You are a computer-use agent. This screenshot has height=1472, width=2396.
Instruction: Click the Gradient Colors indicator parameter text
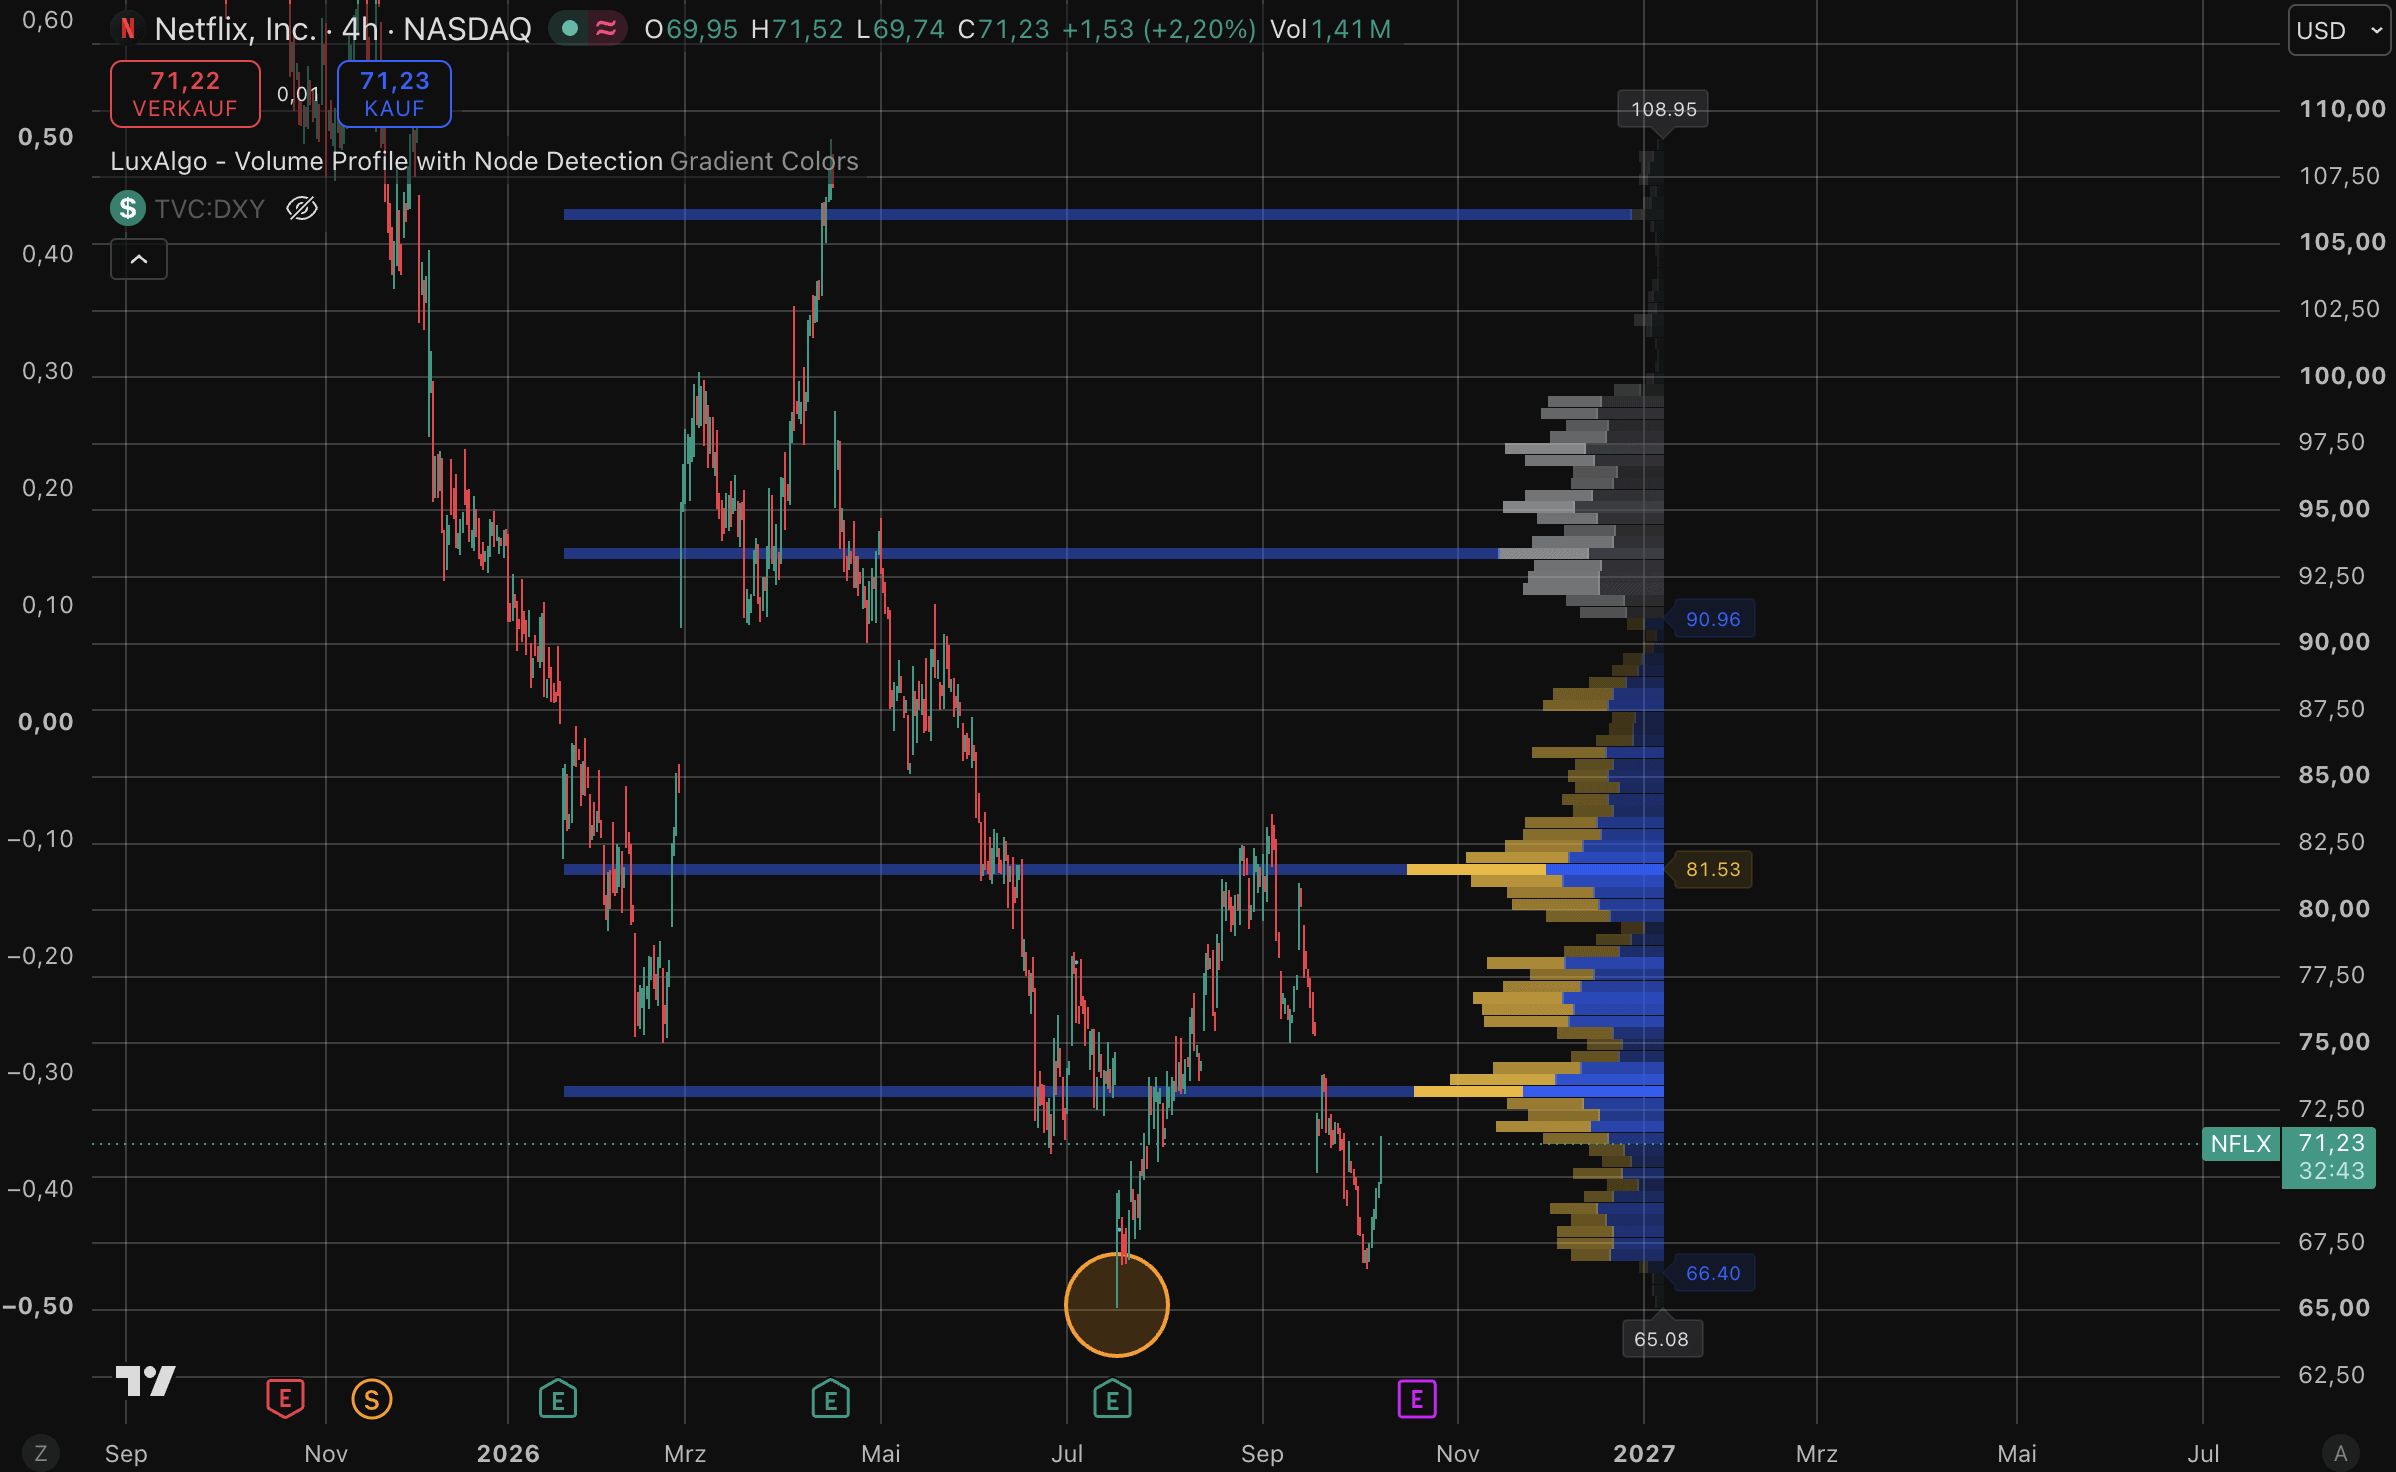tap(764, 161)
